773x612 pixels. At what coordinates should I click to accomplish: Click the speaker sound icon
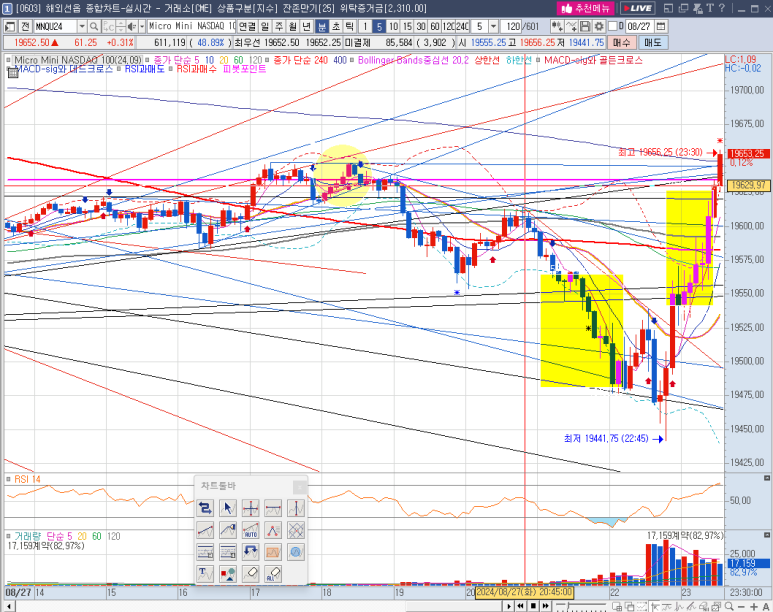click(132, 27)
